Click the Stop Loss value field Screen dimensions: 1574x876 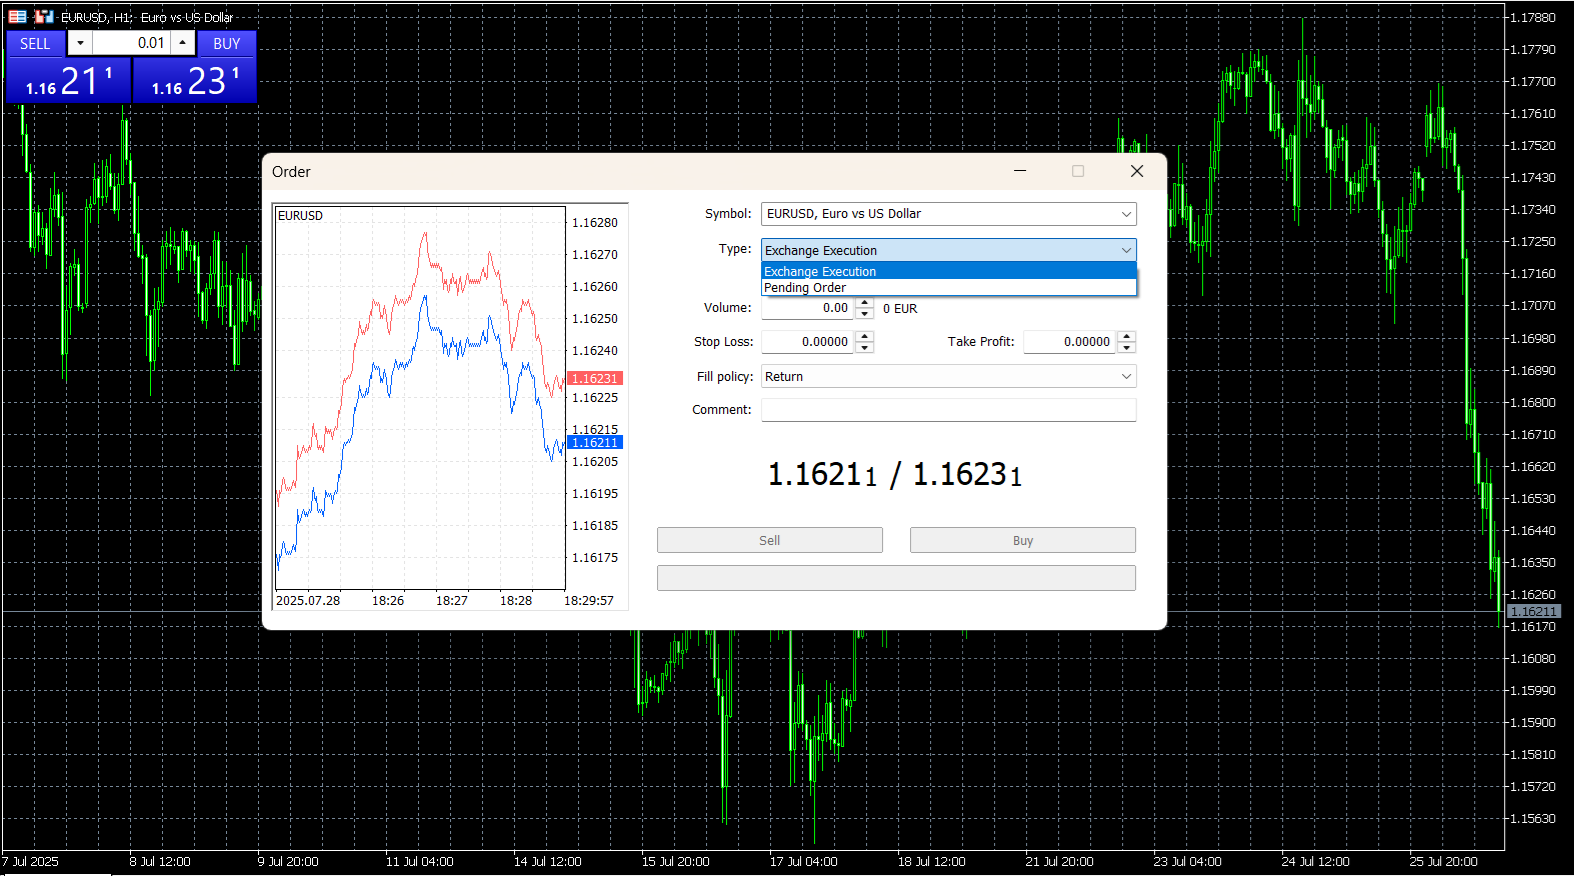click(808, 342)
